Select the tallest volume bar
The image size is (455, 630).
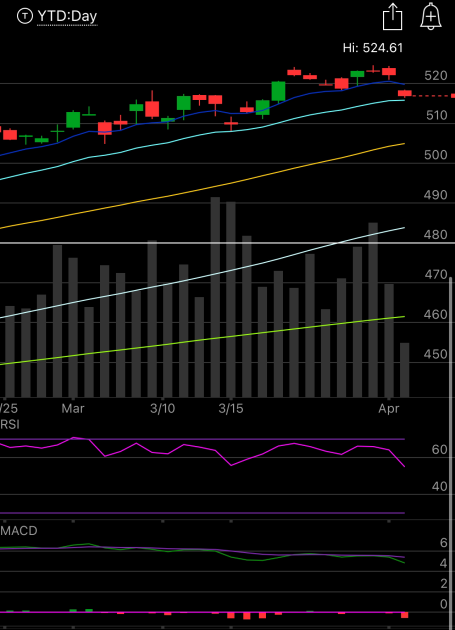pyautogui.click(x=215, y=297)
